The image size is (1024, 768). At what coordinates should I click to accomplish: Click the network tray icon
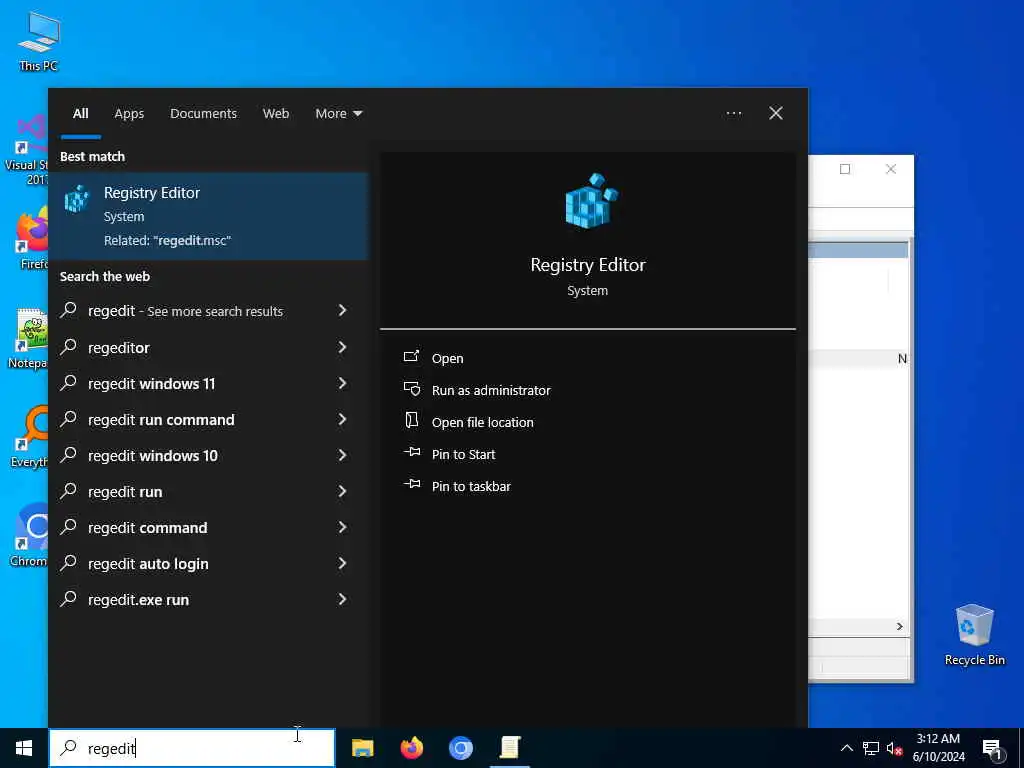coord(871,748)
